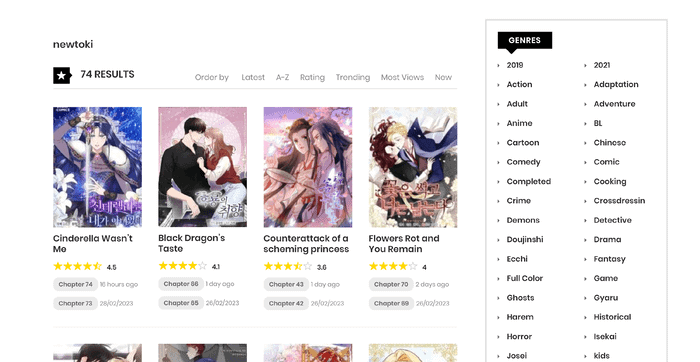700x362 pixels.
Task: Select the Chinese genre
Action: pos(610,143)
